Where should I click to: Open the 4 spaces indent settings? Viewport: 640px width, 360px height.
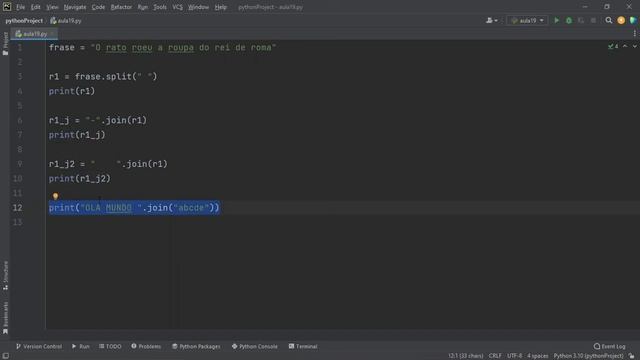538,356
